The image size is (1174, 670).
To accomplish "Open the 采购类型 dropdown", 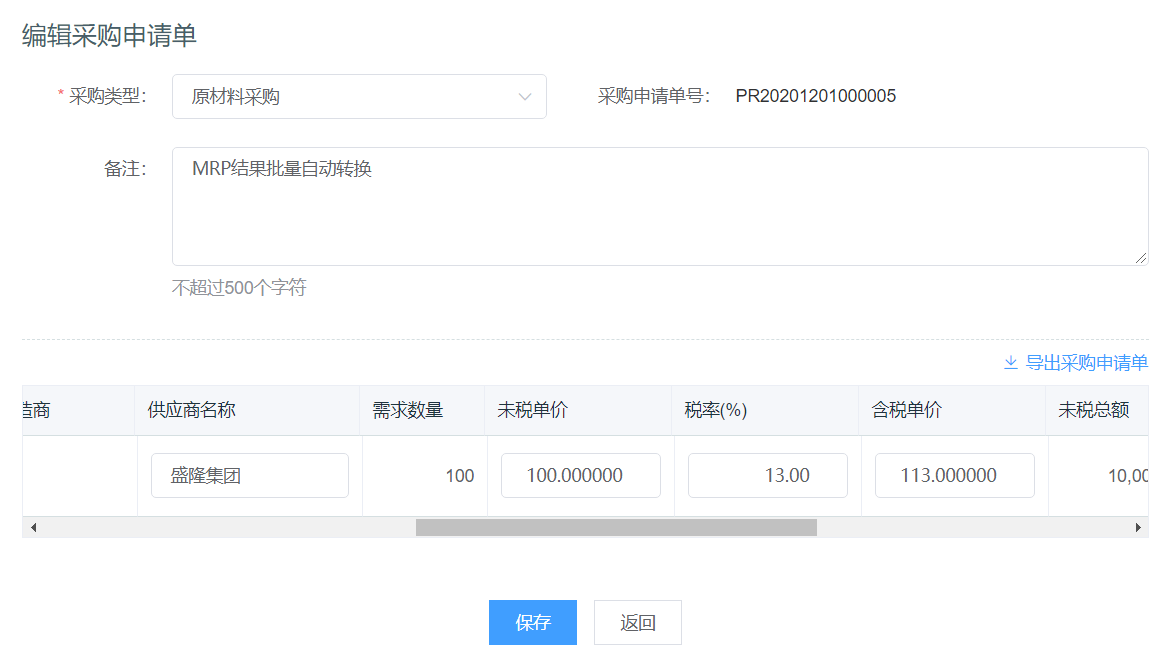I will coord(358,97).
